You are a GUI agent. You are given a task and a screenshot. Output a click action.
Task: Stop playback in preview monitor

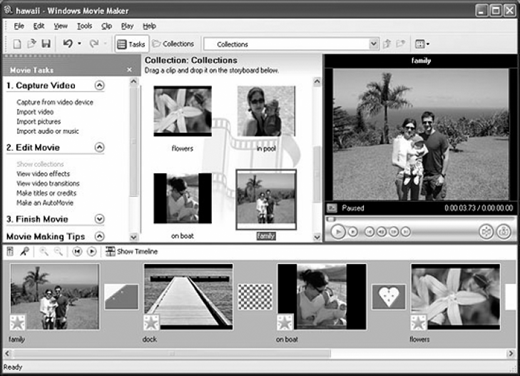tap(353, 231)
